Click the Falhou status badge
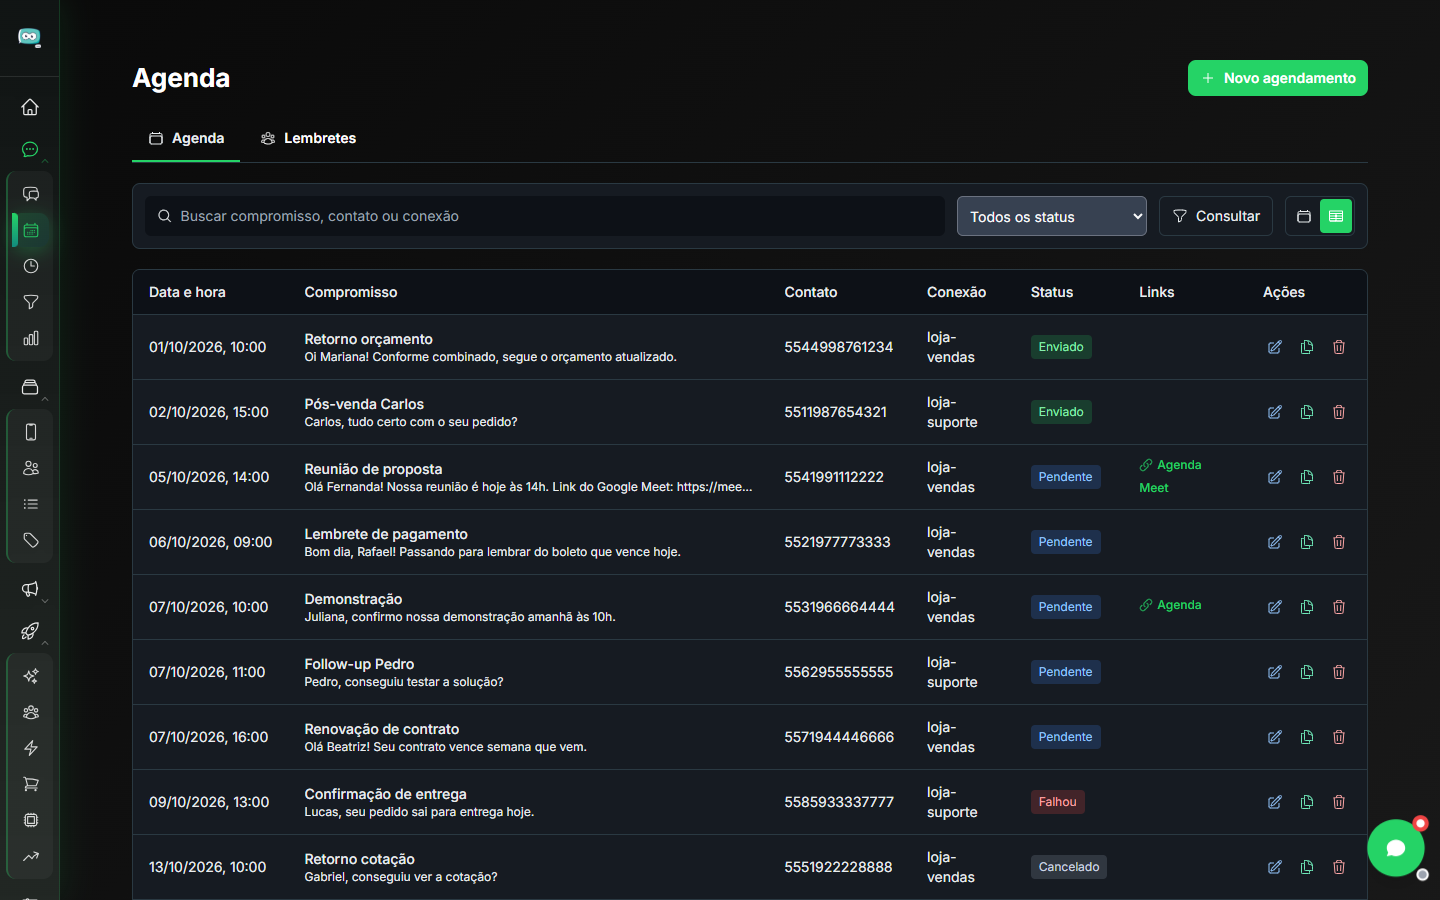The width and height of the screenshot is (1440, 900). point(1058,802)
